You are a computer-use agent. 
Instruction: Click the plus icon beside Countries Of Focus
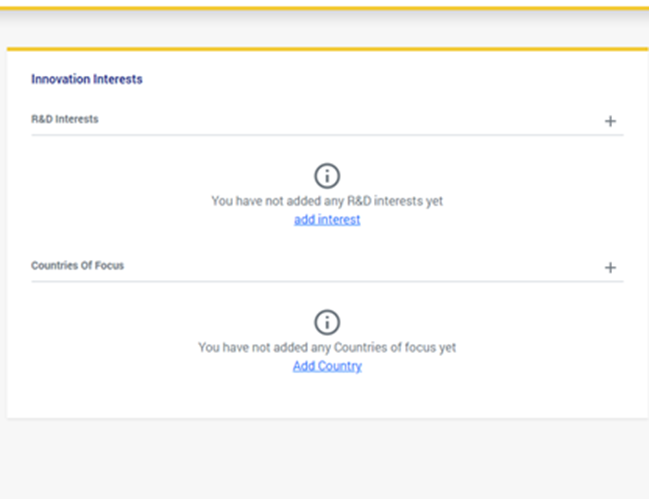coord(610,268)
